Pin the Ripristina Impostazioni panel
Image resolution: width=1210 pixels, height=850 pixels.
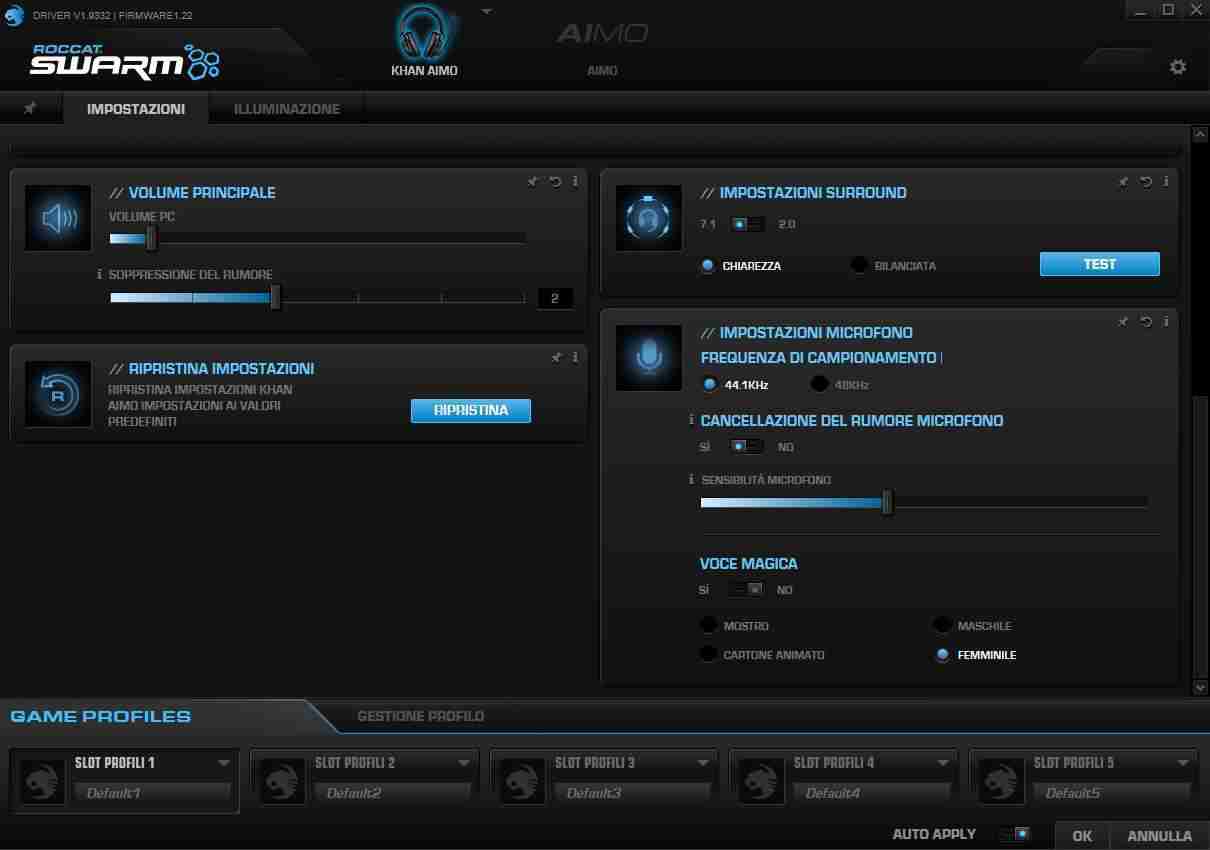click(557, 357)
